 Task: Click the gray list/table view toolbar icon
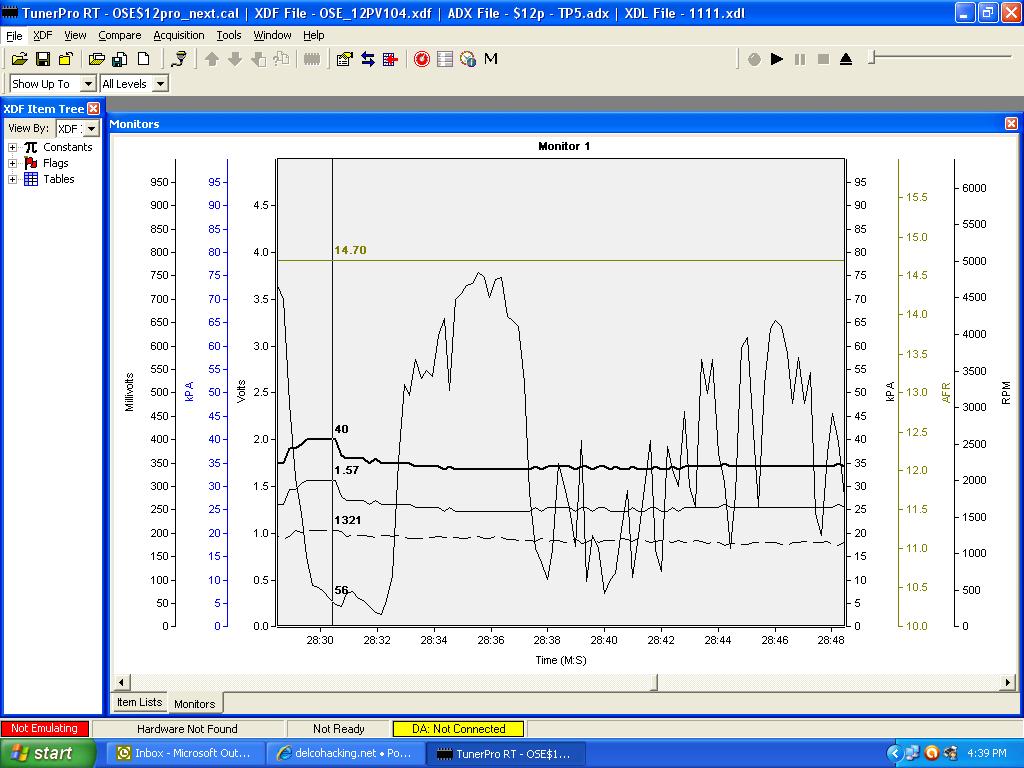coord(445,59)
